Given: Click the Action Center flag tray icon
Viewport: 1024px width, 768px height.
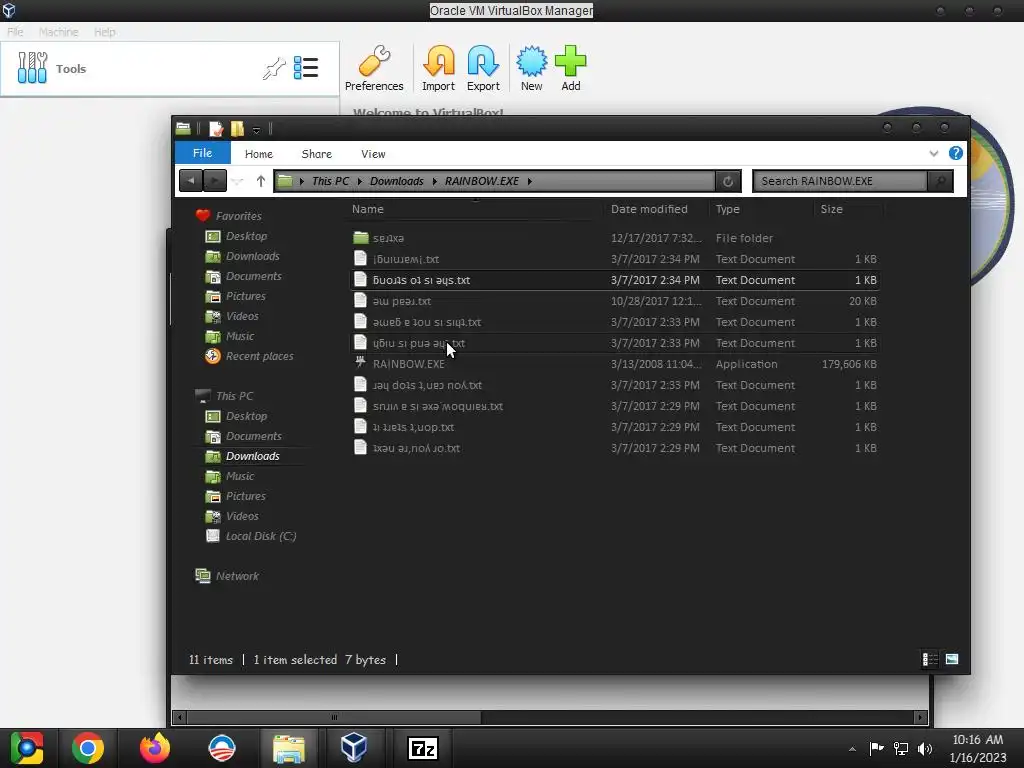Looking at the screenshot, I should click(876, 748).
